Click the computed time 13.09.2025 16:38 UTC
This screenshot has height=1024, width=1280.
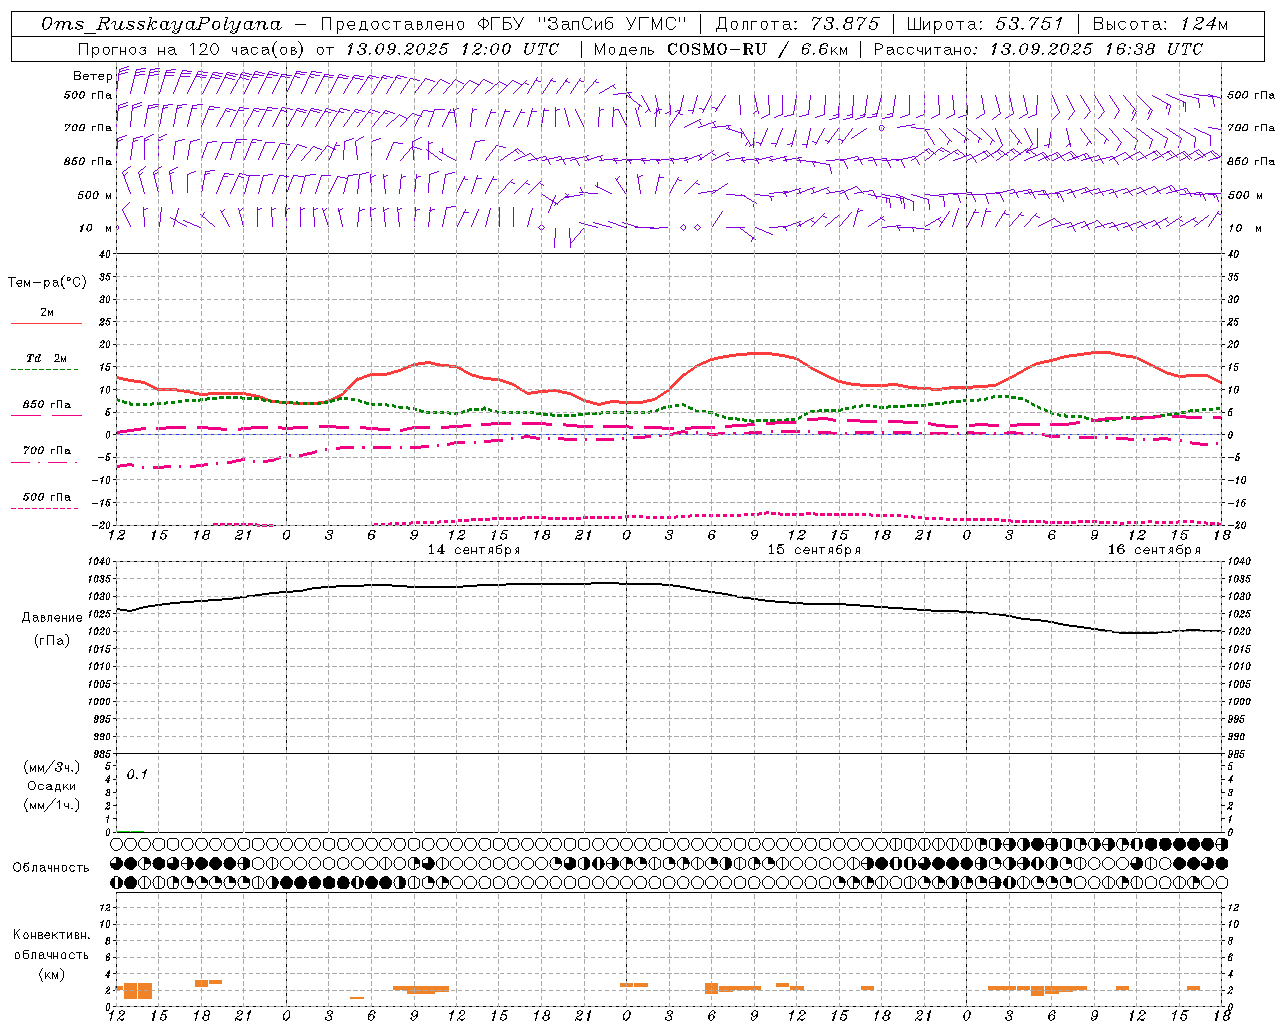[x=1096, y=49]
